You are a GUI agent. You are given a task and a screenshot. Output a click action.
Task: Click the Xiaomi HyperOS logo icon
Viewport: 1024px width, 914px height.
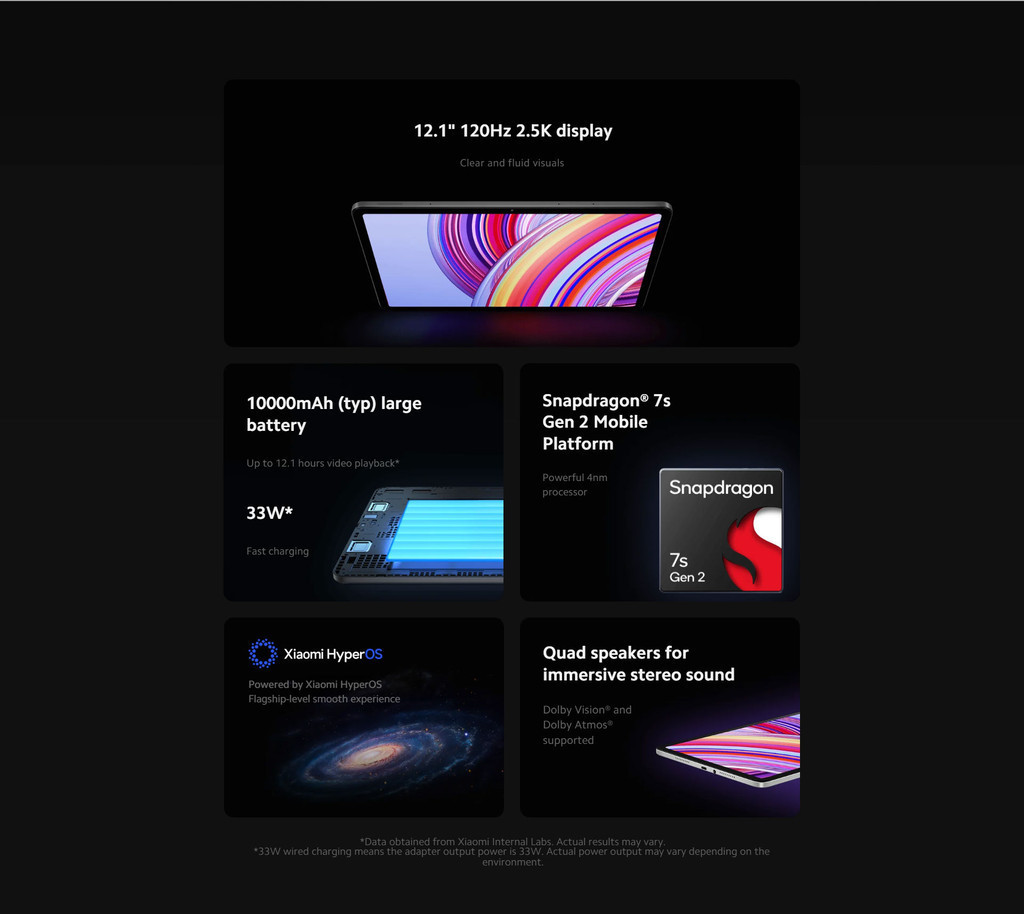click(263, 654)
